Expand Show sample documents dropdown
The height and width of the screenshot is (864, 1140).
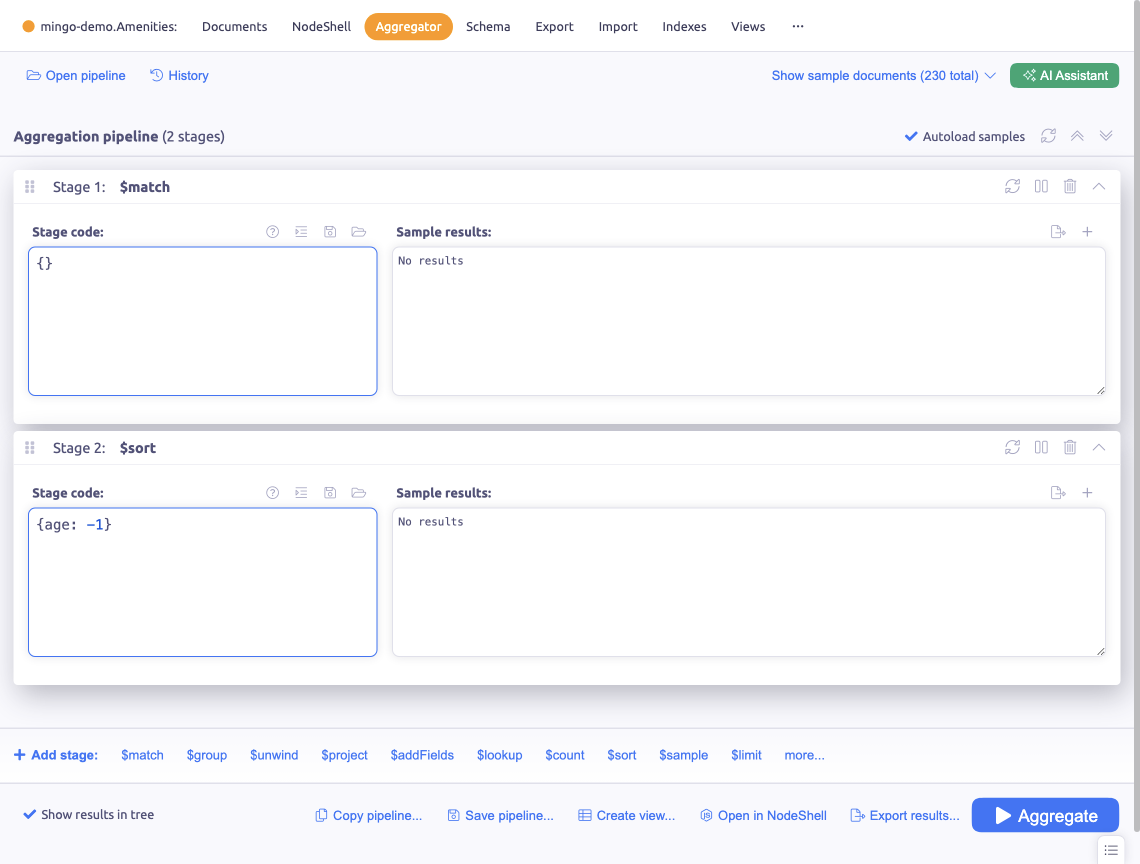tap(883, 76)
